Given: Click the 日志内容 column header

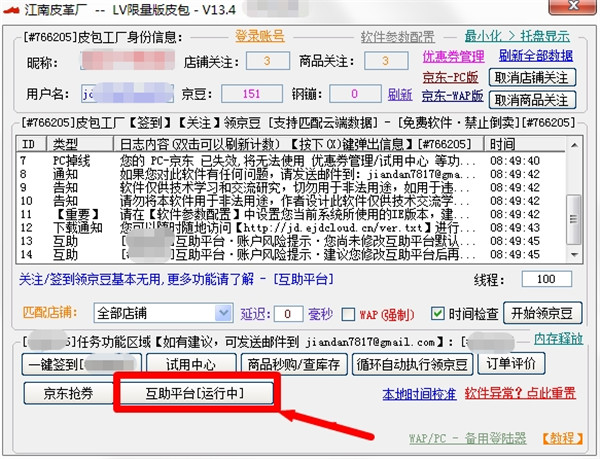Looking at the screenshot, I should 298,144.
